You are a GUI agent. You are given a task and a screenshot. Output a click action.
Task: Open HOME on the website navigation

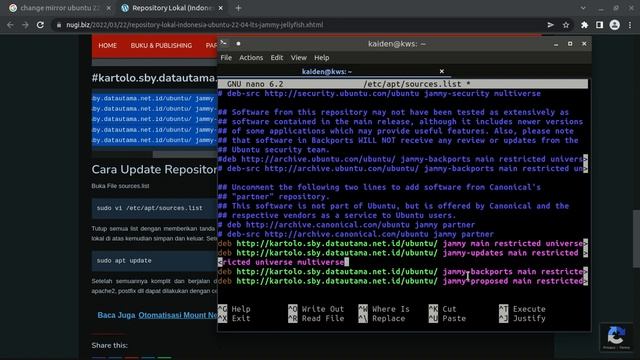click(107, 45)
